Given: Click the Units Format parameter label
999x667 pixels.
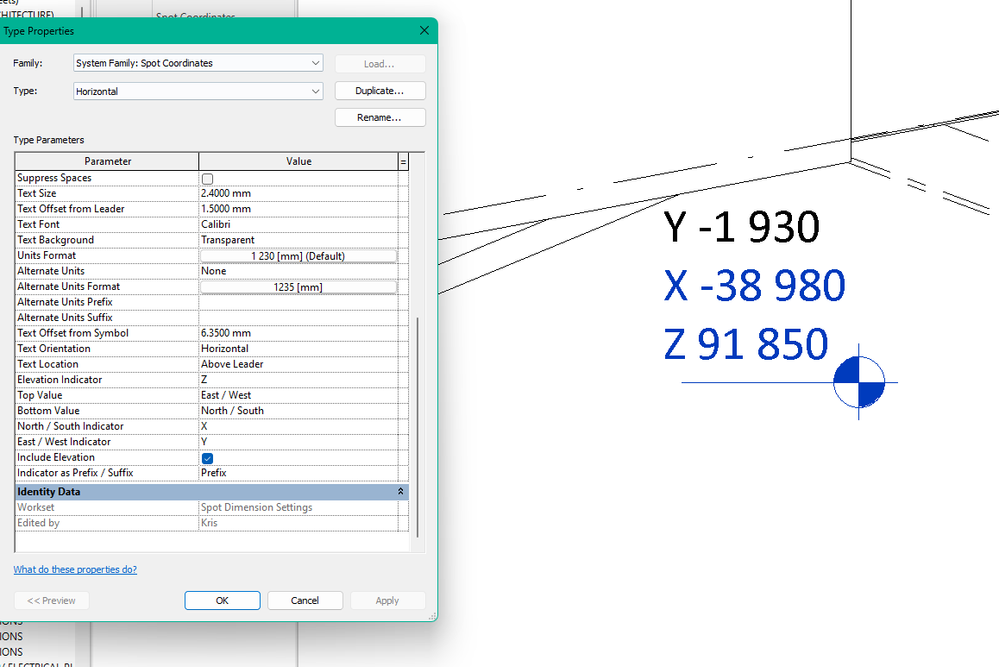Looking at the screenshot, I should [47, 255].
